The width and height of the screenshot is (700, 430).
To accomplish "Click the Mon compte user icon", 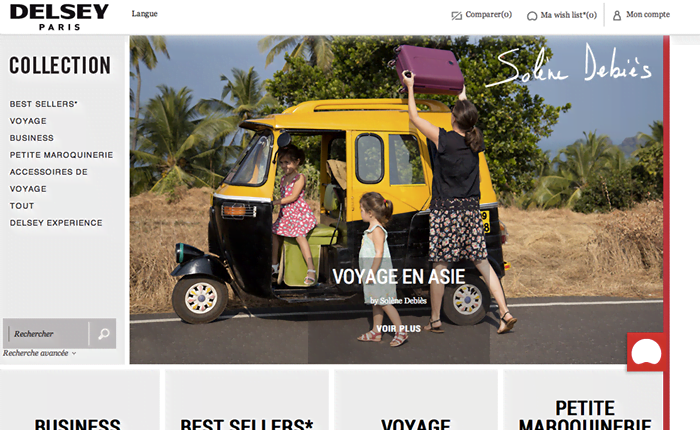I will pyautogui.click(x=617, y=16).
